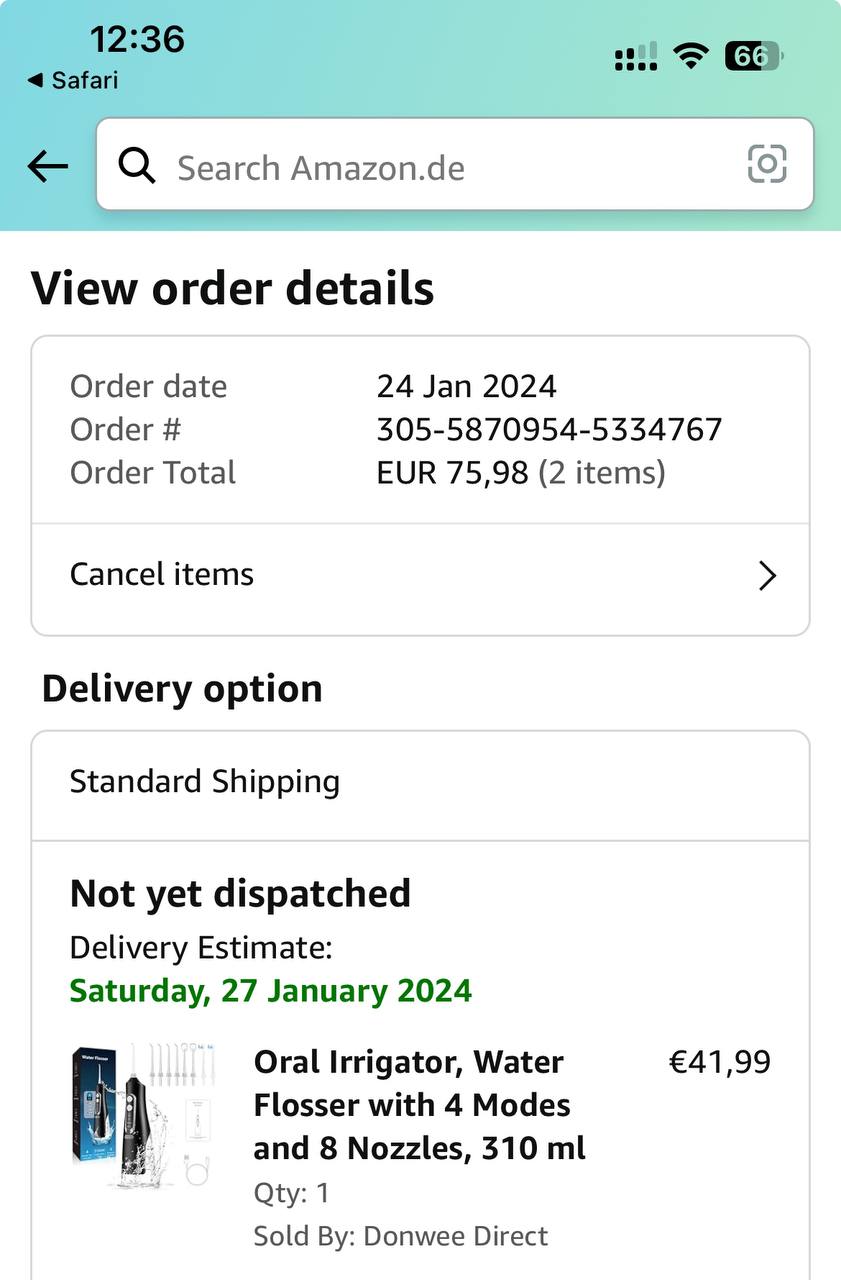Open the water flosser product thumbnail

144,1117
